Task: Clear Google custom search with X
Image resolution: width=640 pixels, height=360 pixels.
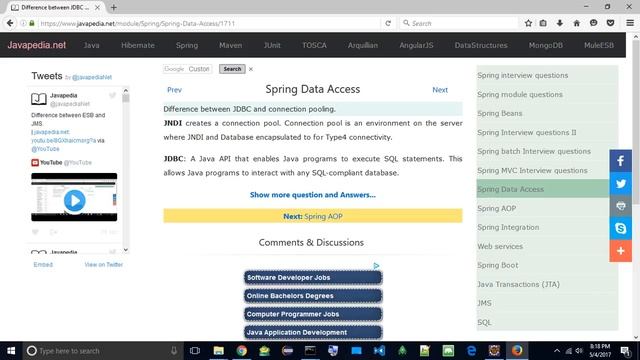Action: (x=251, y=69)
